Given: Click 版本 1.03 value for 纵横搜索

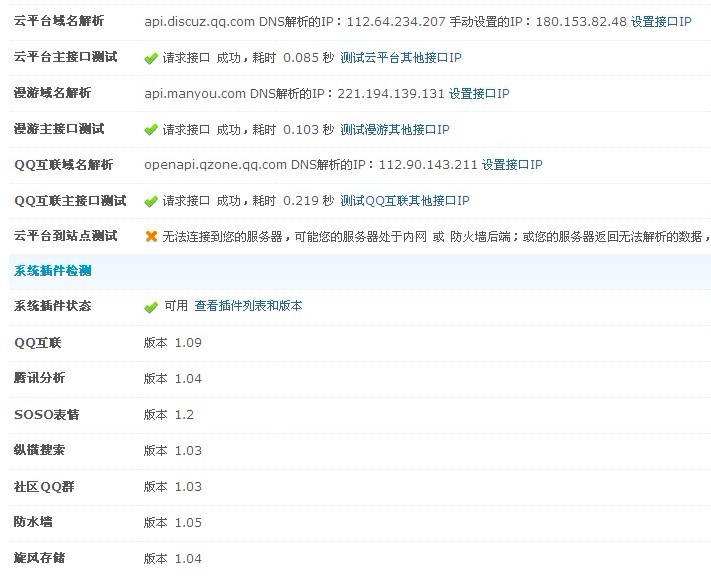Looking at the screenshot, I should [x=172, y=451].
